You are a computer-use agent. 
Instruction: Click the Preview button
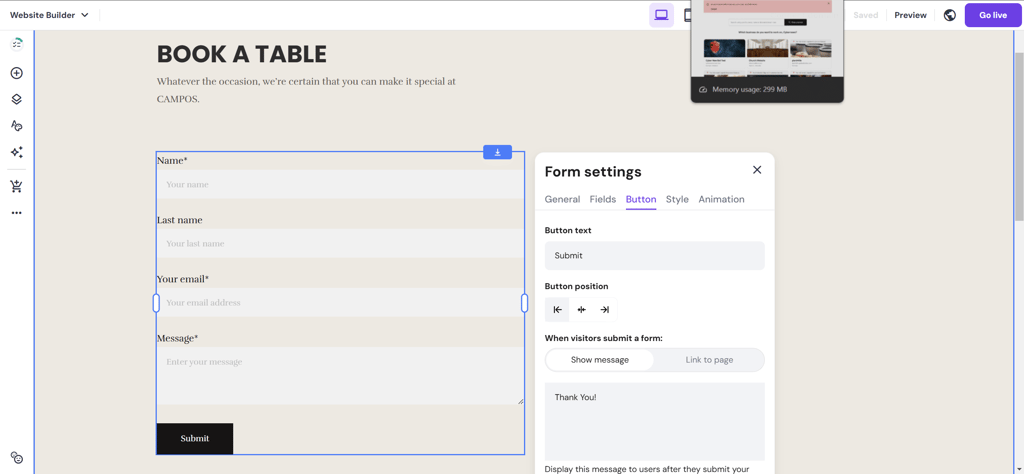(910, 15)
